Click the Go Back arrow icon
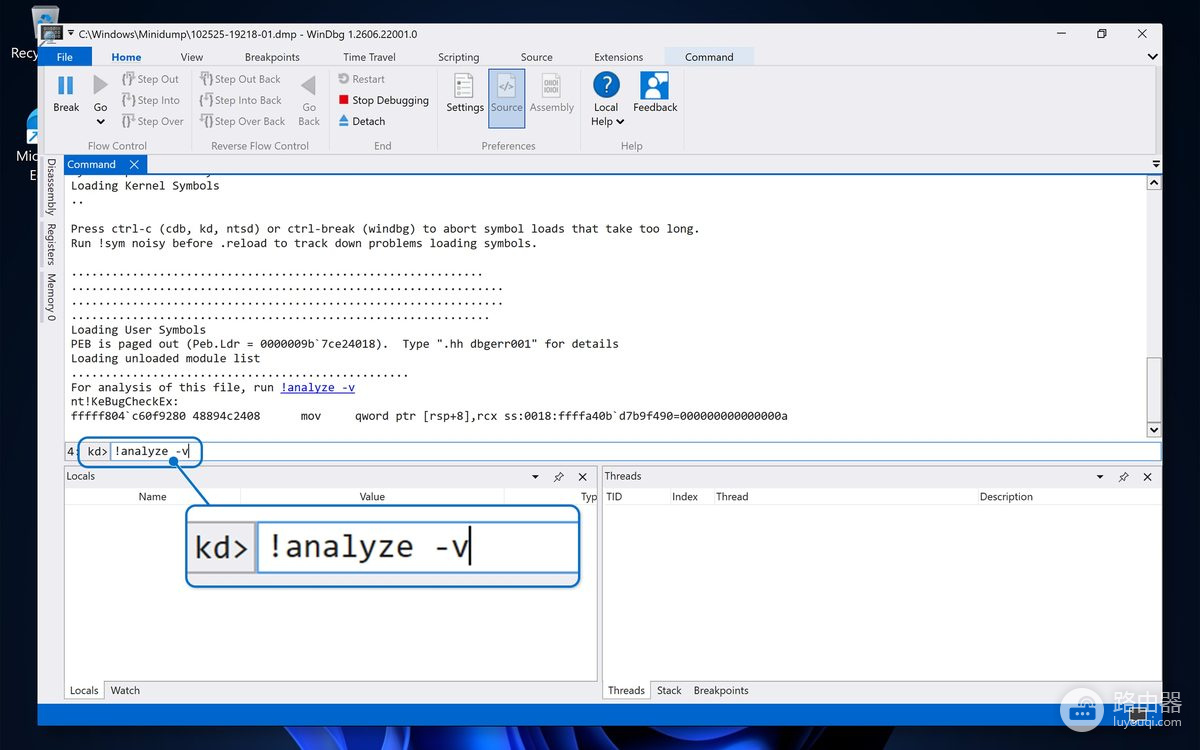 pos(309,86)
